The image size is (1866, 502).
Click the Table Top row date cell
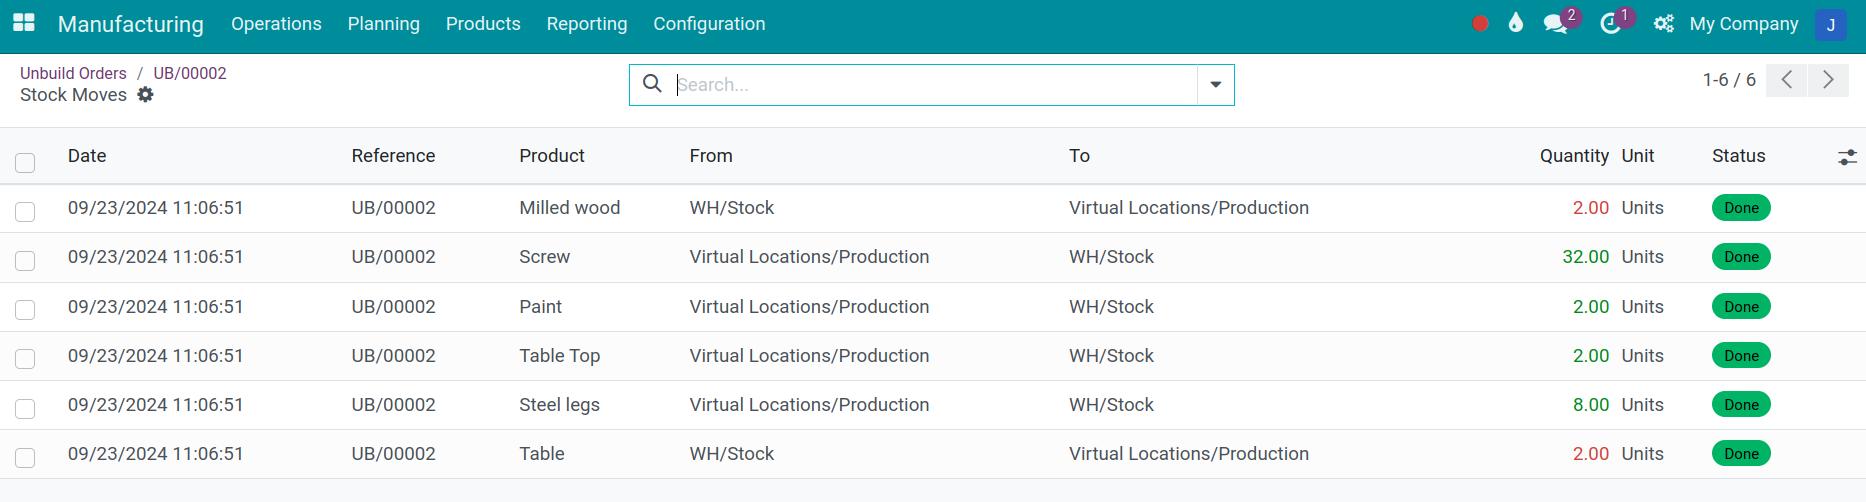(156, 356)
